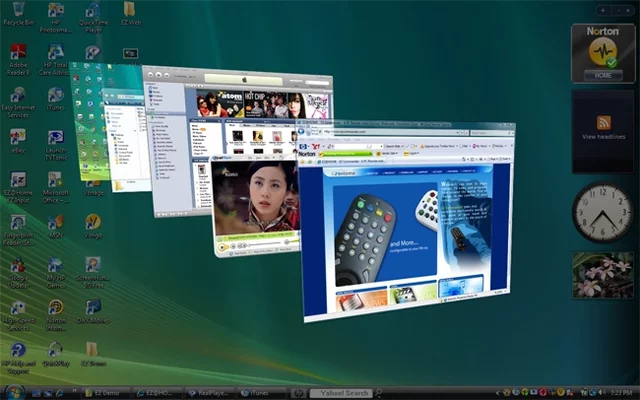Launch My HP Games shortcut

pyautogui.click(x=56, y=273)
